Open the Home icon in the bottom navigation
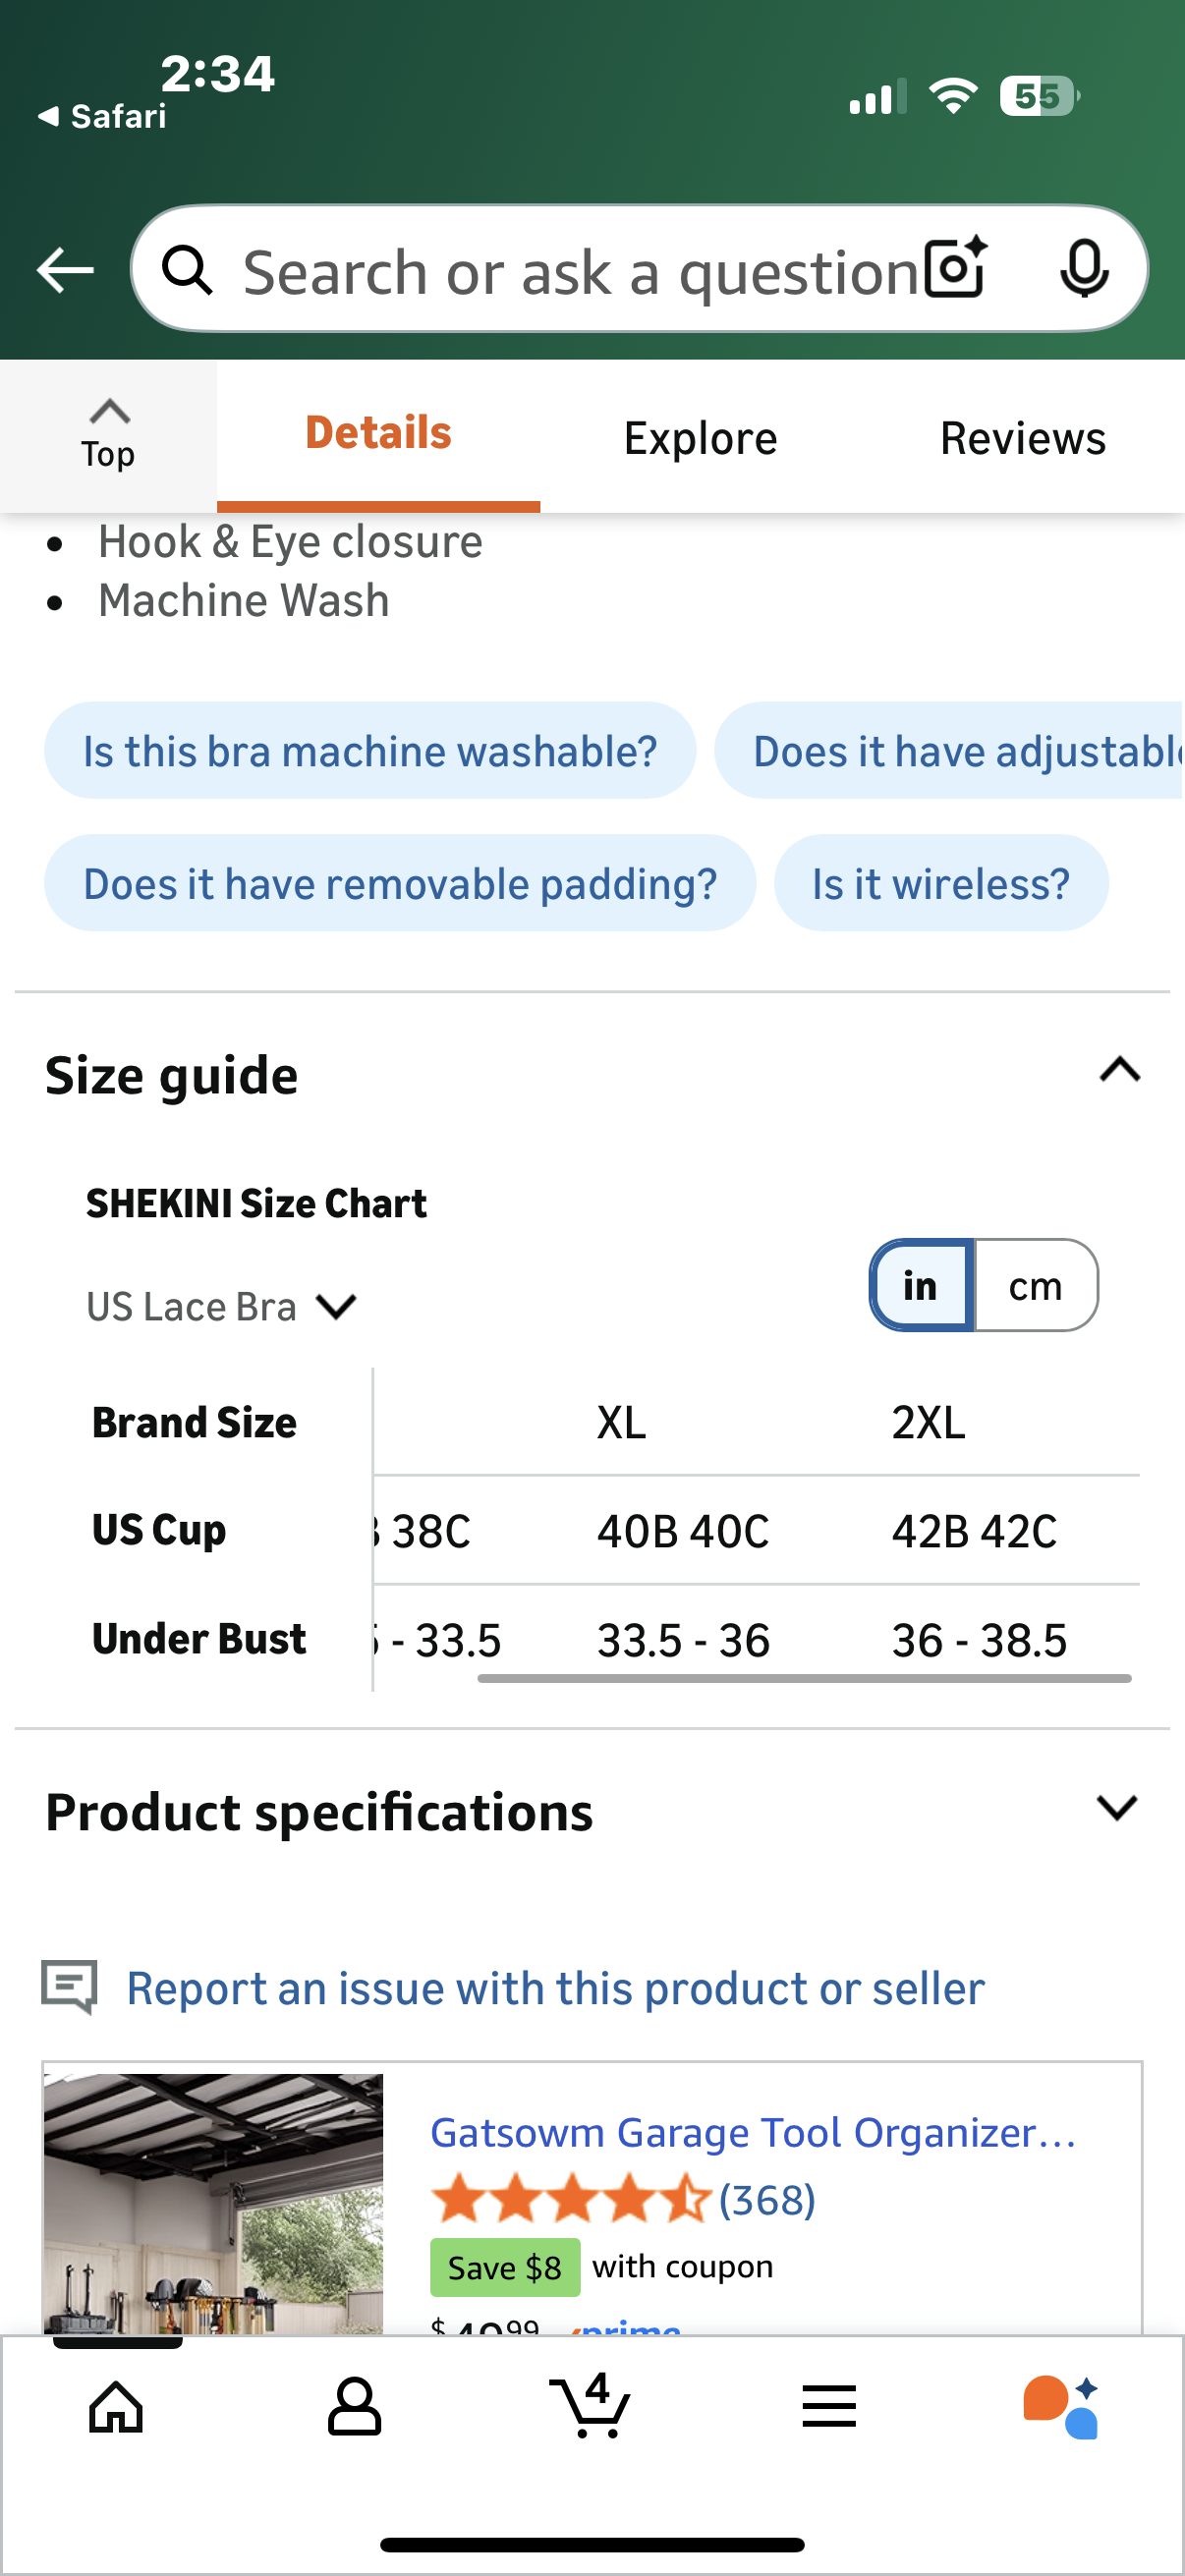1185x2576 pixels. tap(117, 2406)
